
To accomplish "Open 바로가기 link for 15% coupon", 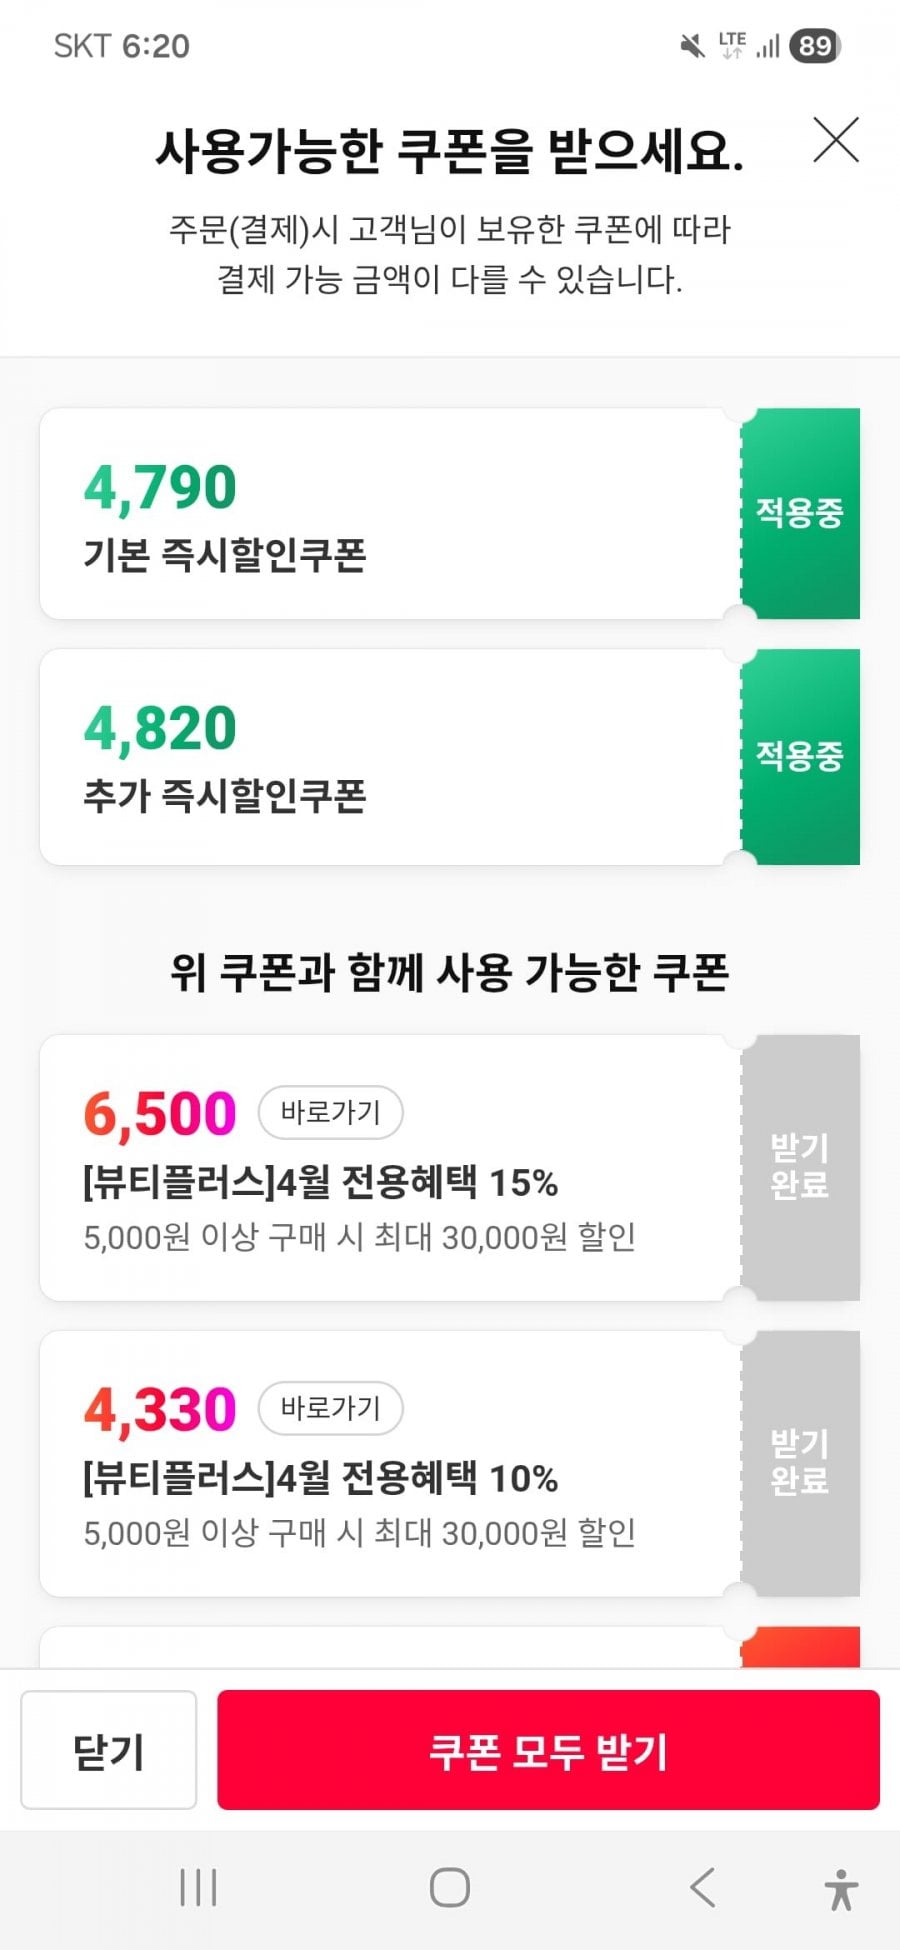I will [x=330, y=1112].
